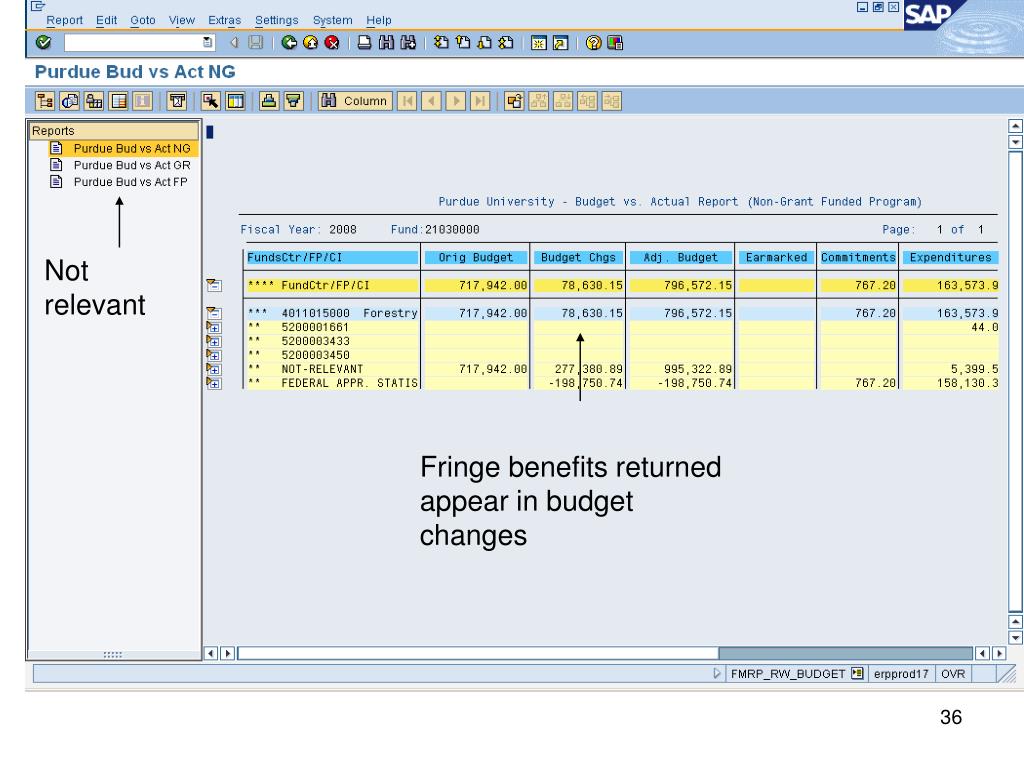Click the green Back arrow icon
The height and width of the screenshot is (768, 1024).
tap(289, 42)
